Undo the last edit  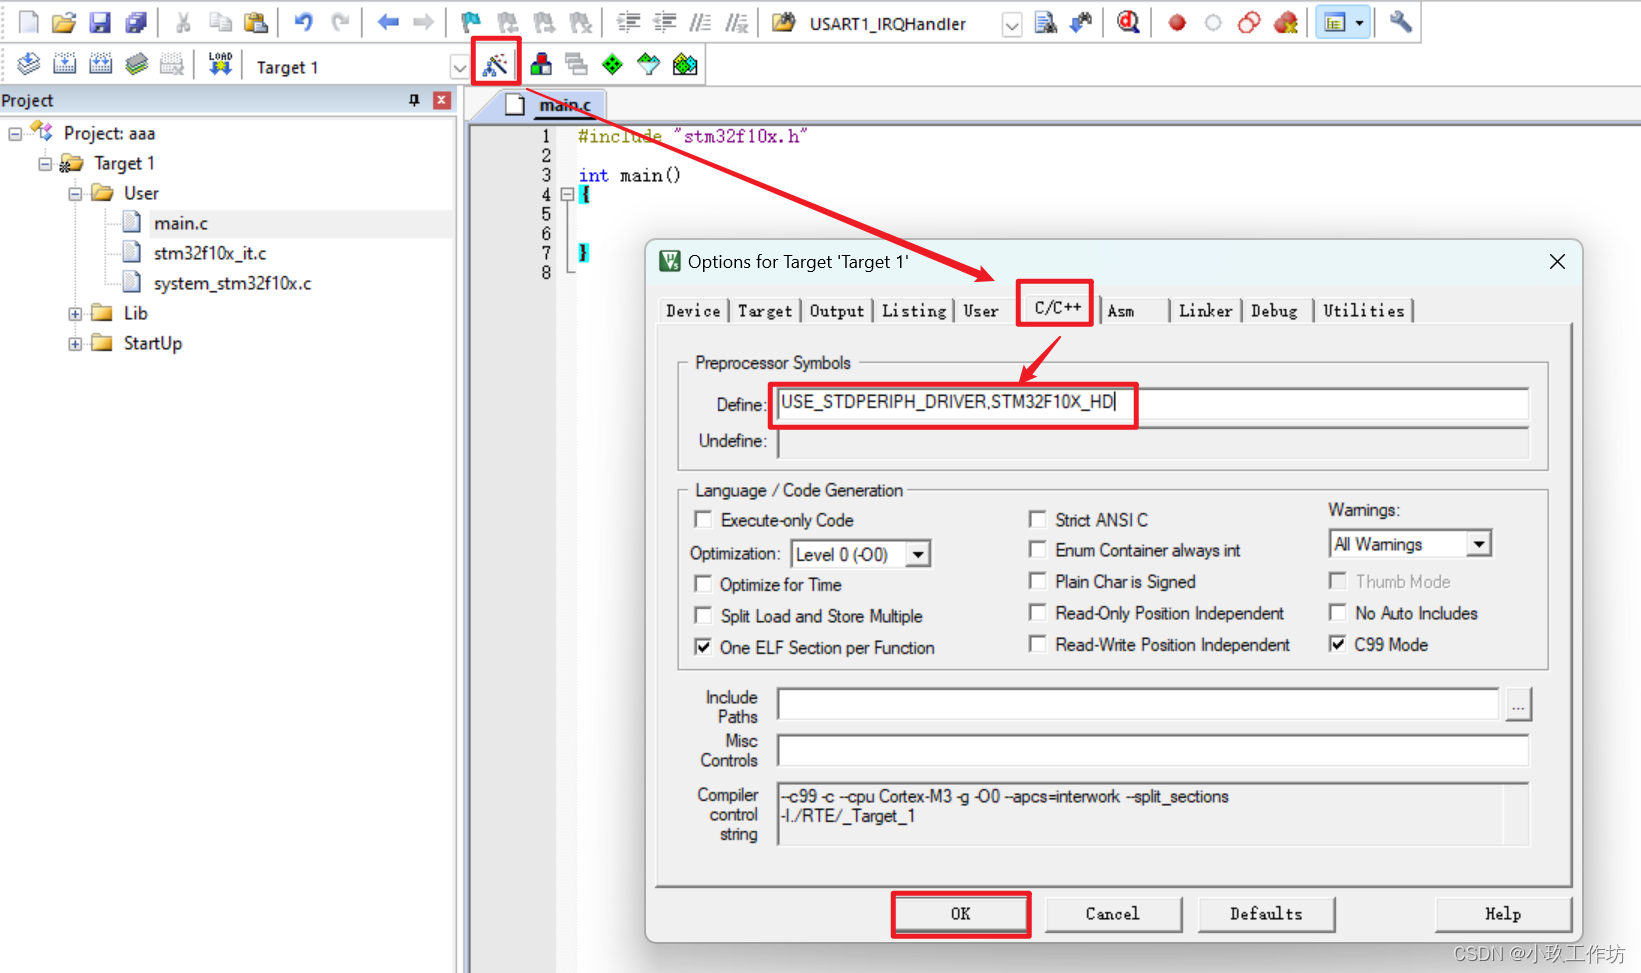tap(304, 22)
